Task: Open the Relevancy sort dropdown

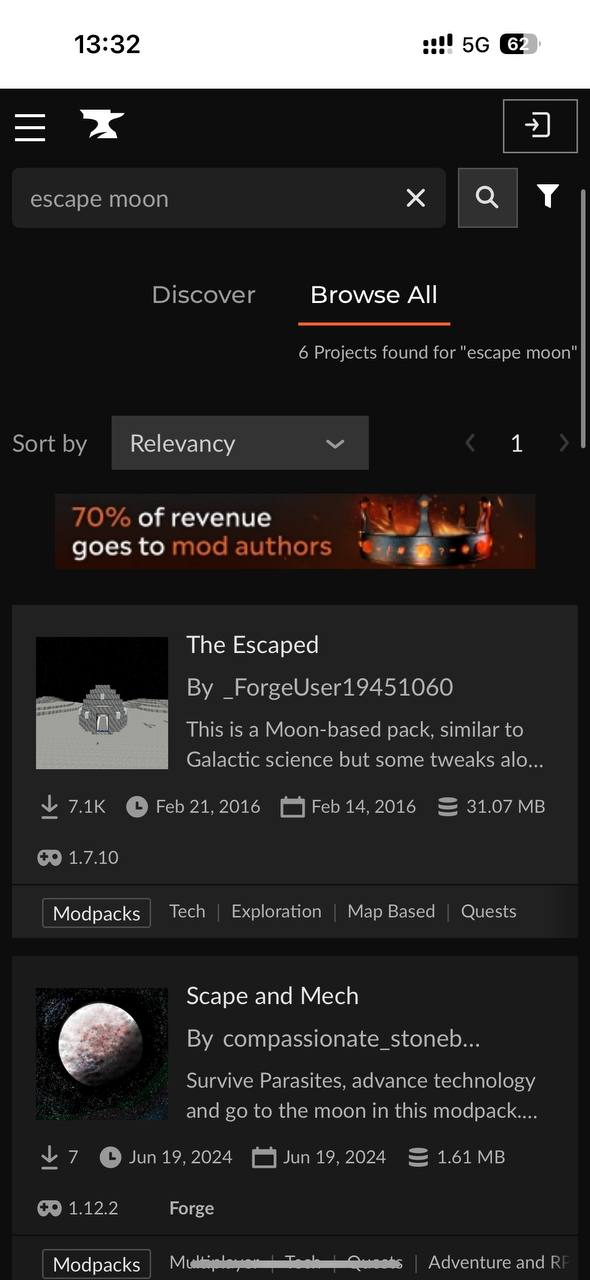Action: pos(240,443)
